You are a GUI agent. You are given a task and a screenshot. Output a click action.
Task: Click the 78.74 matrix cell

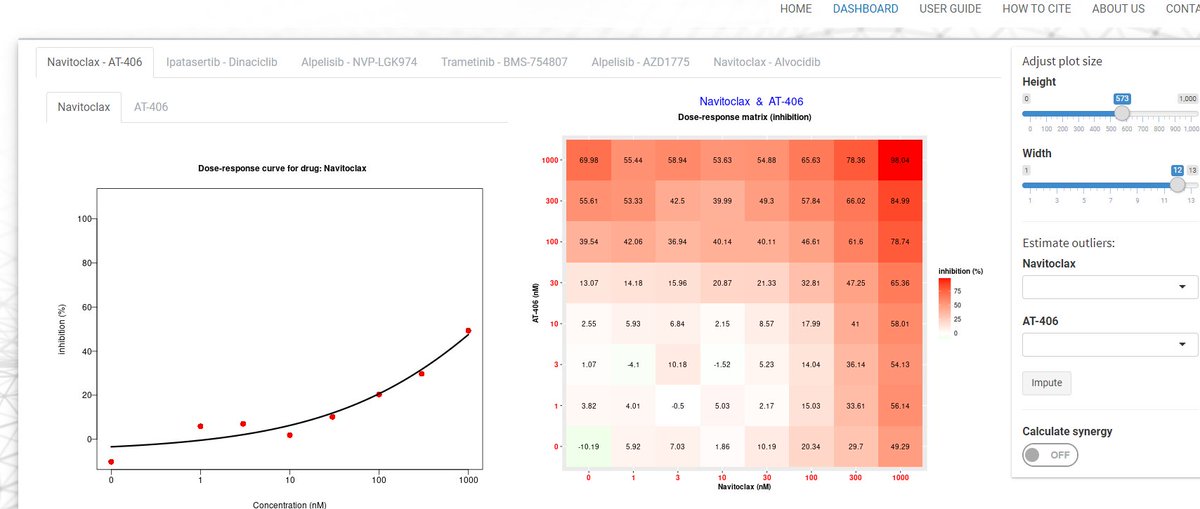[902, 242]
